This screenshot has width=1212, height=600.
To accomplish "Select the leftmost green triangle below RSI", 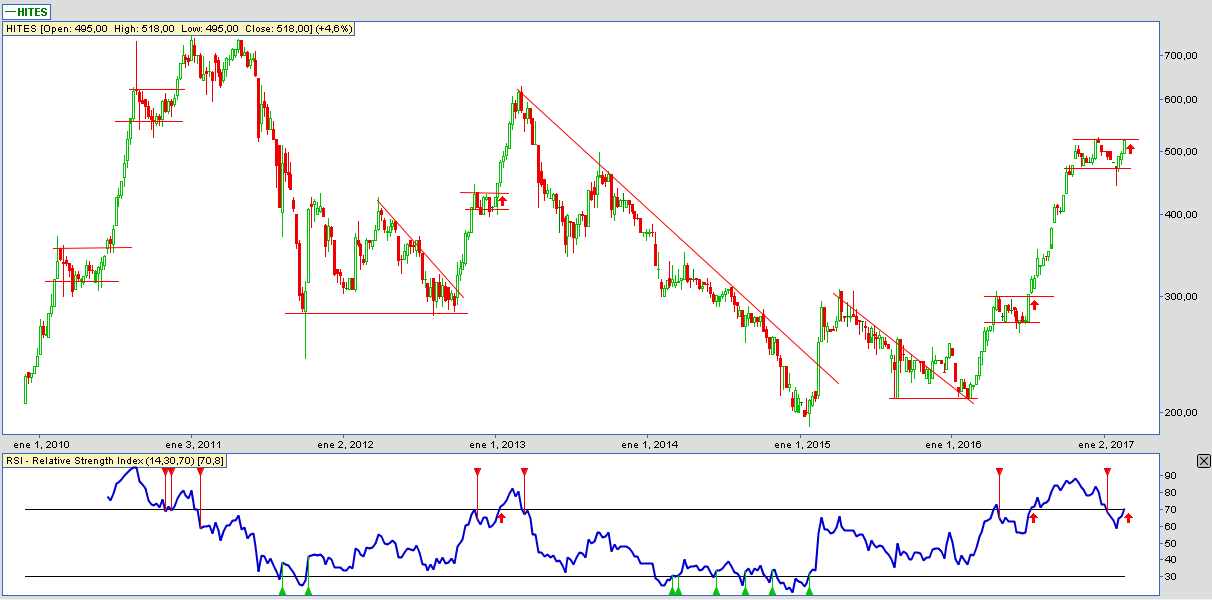I will pos(282,592).
